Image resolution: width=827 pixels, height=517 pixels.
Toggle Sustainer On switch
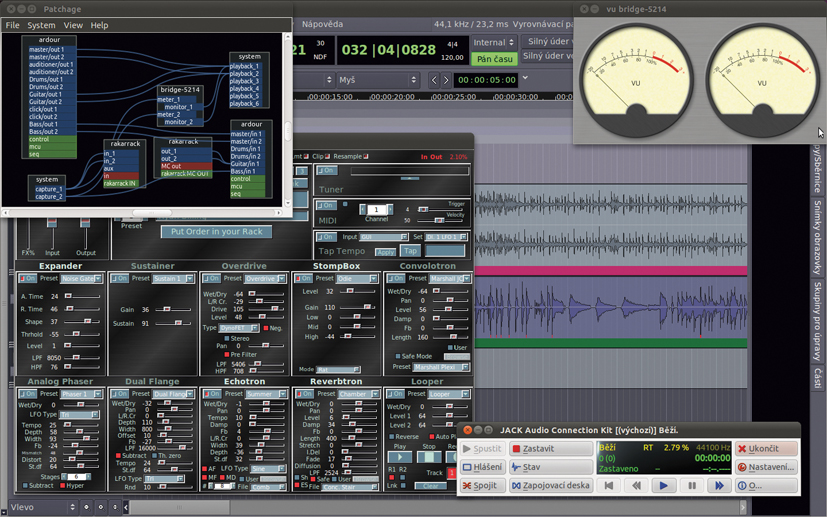pos(119,278)
